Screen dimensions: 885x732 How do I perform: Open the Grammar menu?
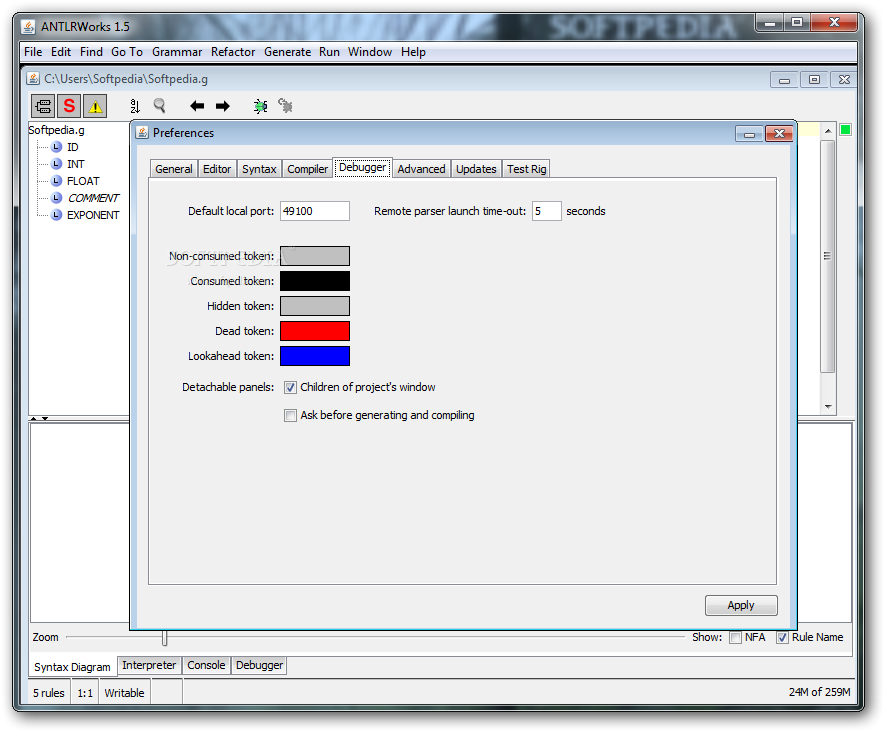point(177,52)
